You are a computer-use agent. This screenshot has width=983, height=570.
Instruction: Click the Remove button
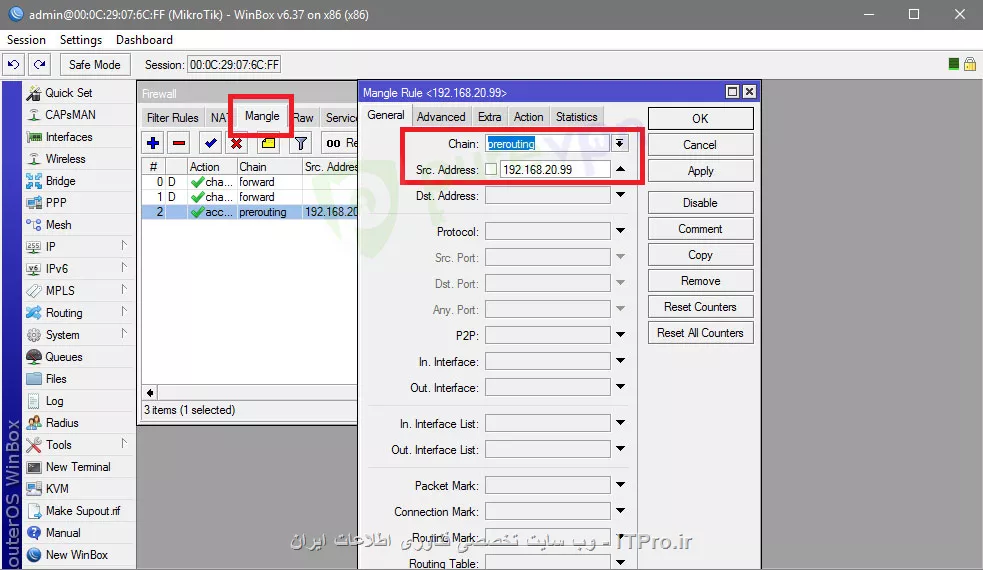(700, 281)
